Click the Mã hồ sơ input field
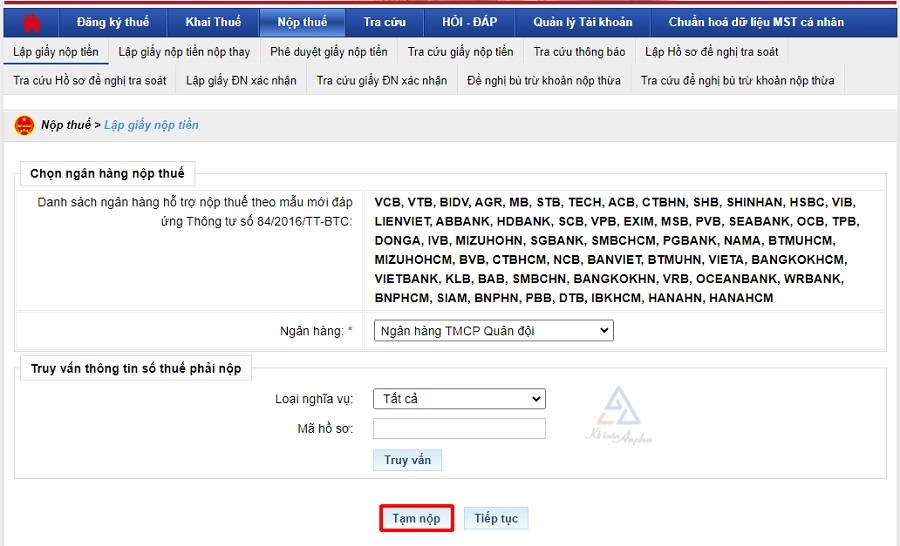 459,428
